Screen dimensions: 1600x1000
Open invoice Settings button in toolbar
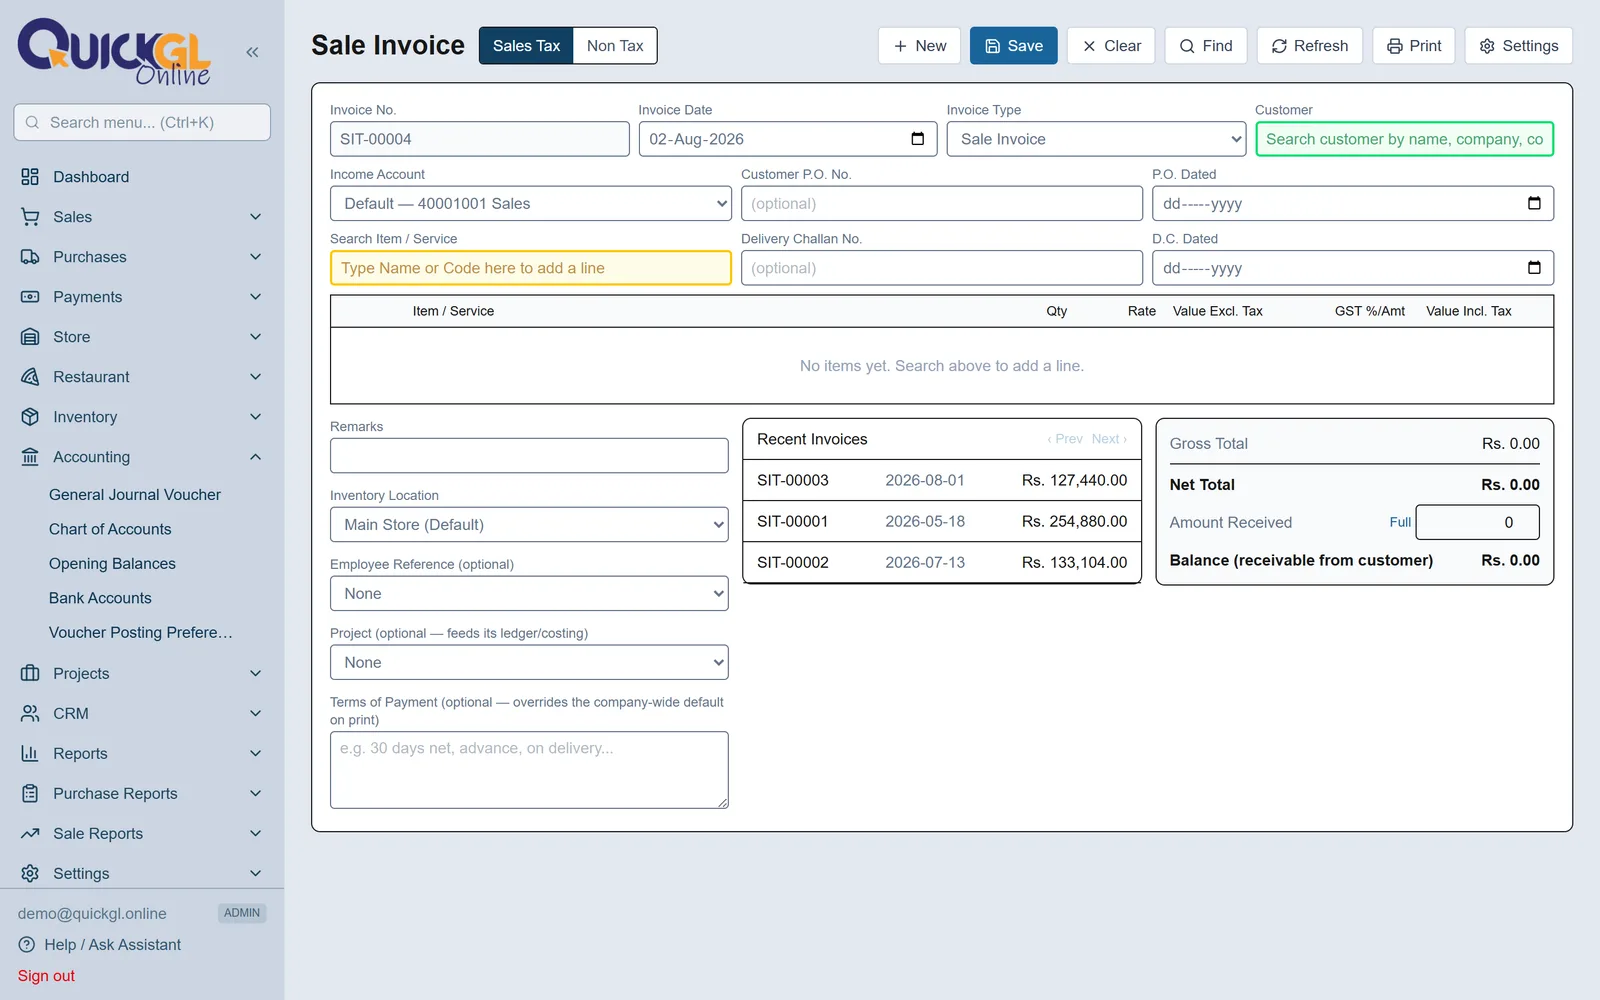tap(1518, 46)
